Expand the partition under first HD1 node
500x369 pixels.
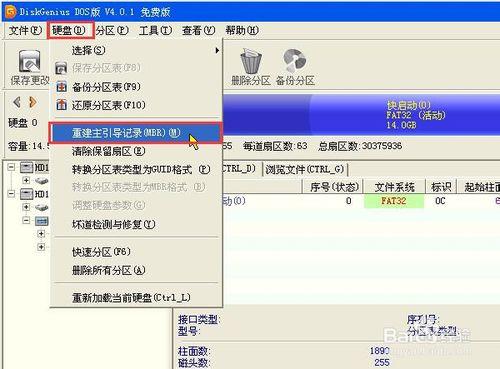[26, 180]
